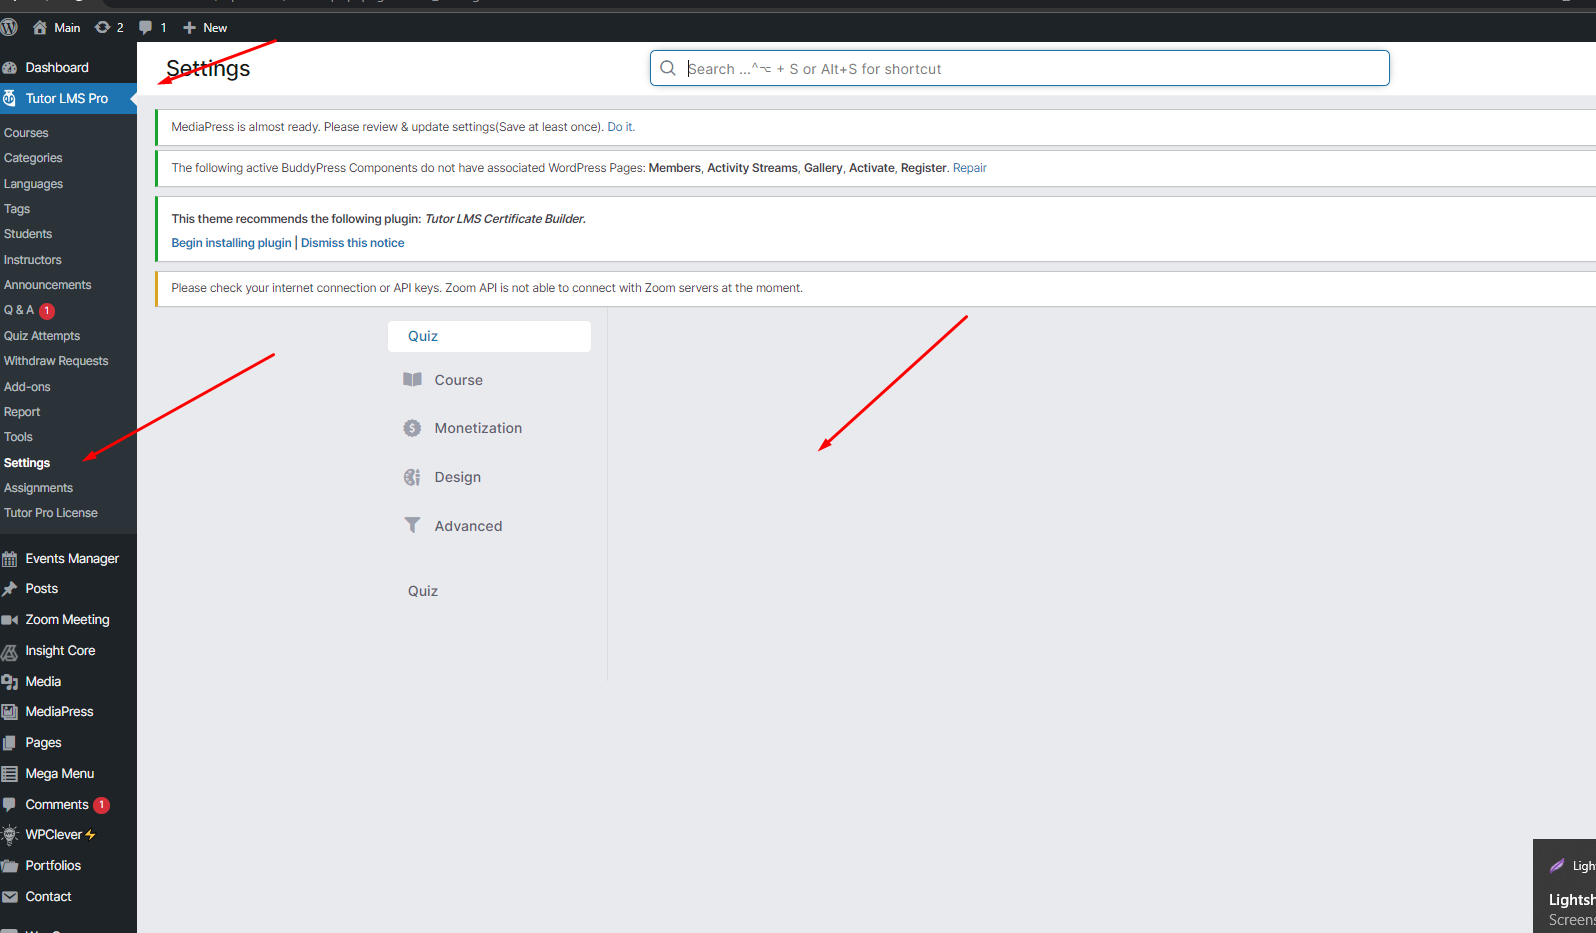
Task: Click the MediaPress 'Do it.' link
Action: 621,127
